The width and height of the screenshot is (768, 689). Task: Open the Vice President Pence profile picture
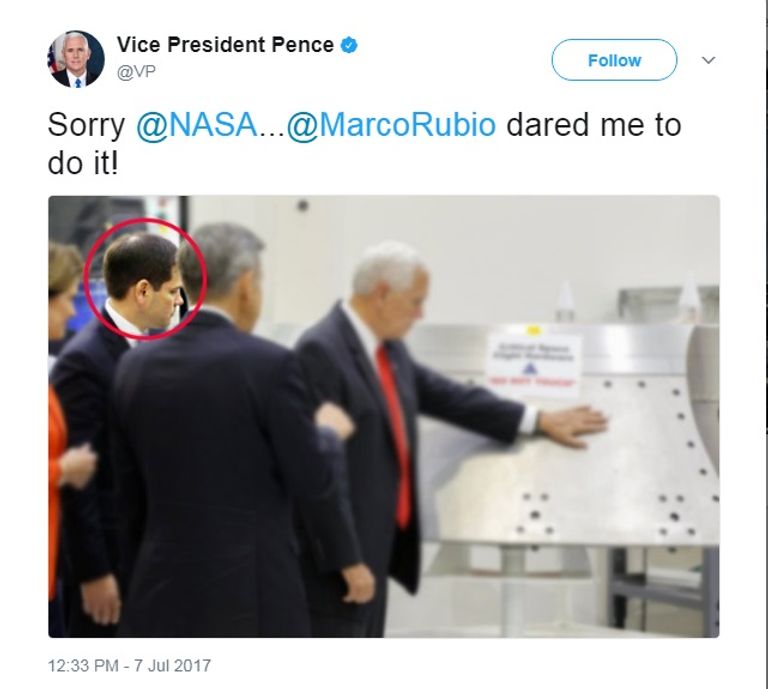76,59
